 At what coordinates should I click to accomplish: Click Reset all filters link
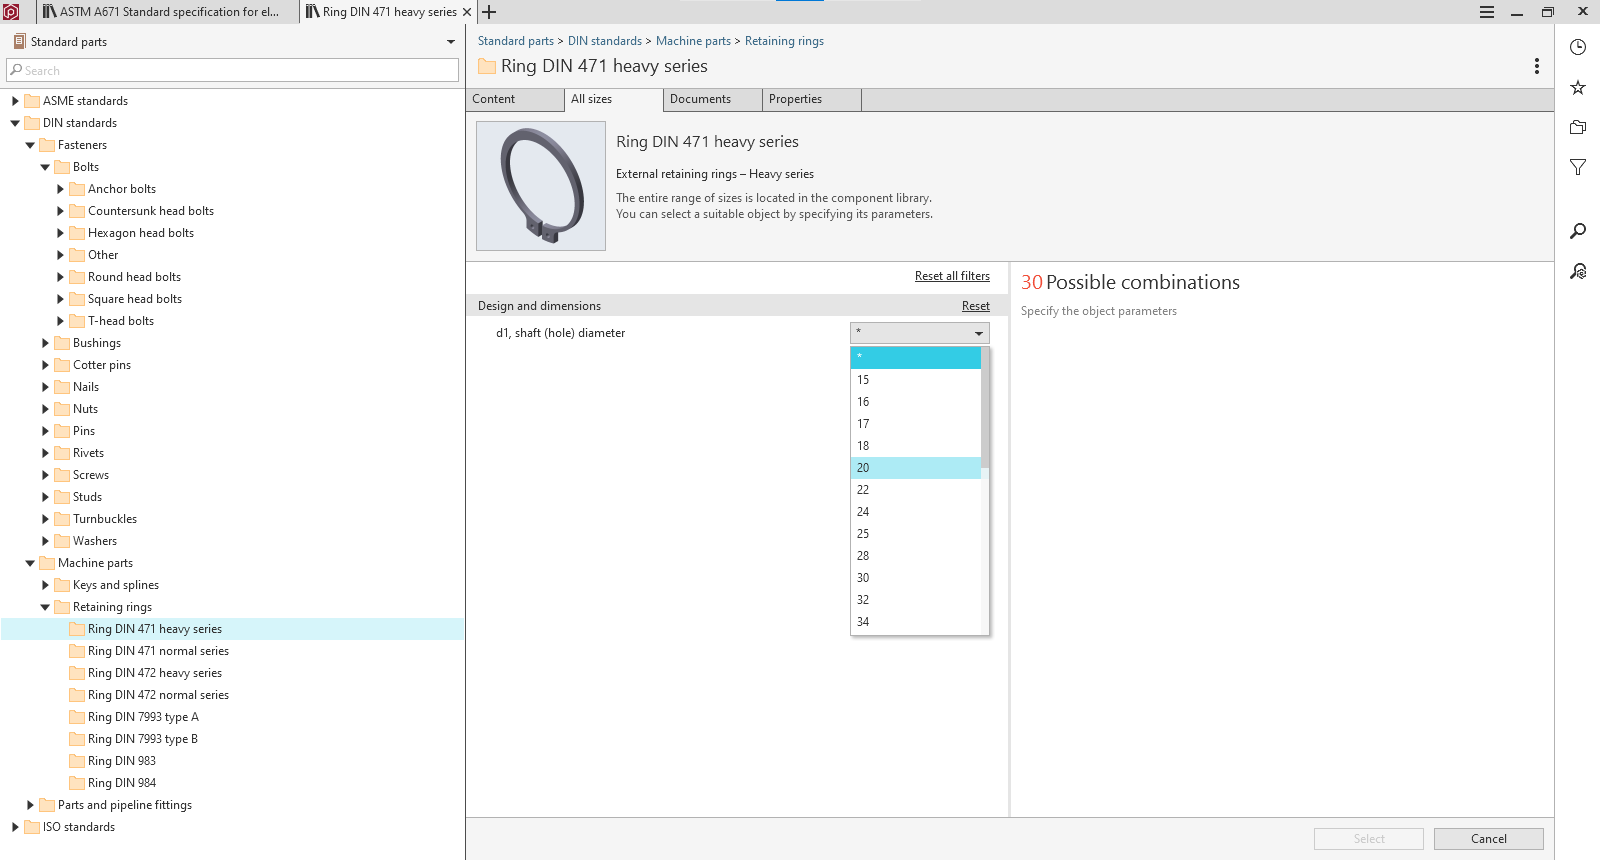click(x=952, y=276)
